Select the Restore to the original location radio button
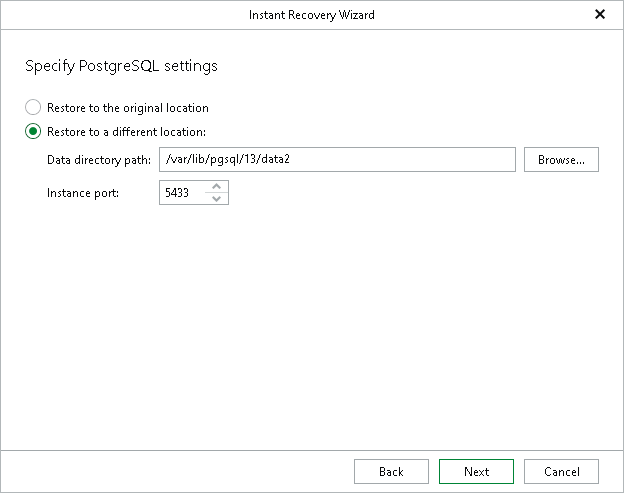 [x=34, y=108]
